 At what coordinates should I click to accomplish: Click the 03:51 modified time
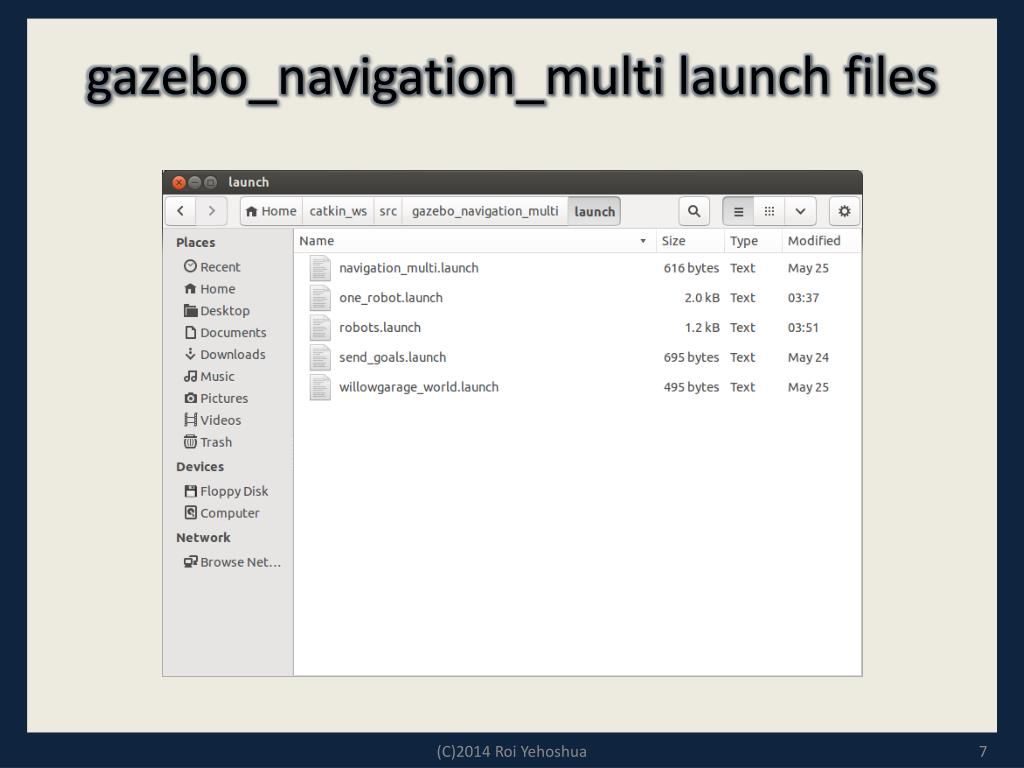tap(803, 327)
